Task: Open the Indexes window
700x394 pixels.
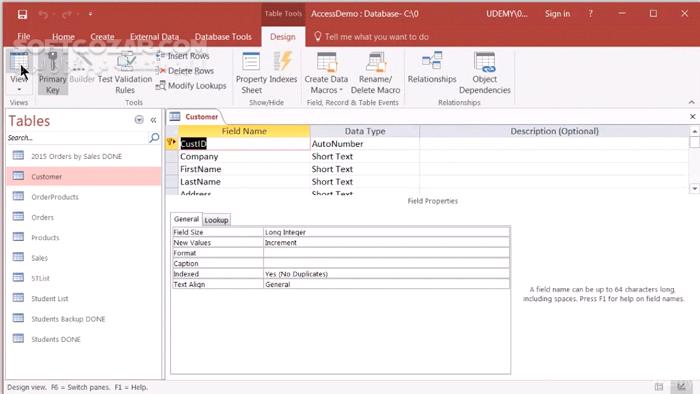Action: pyautogui.click(x=283, y=67)
